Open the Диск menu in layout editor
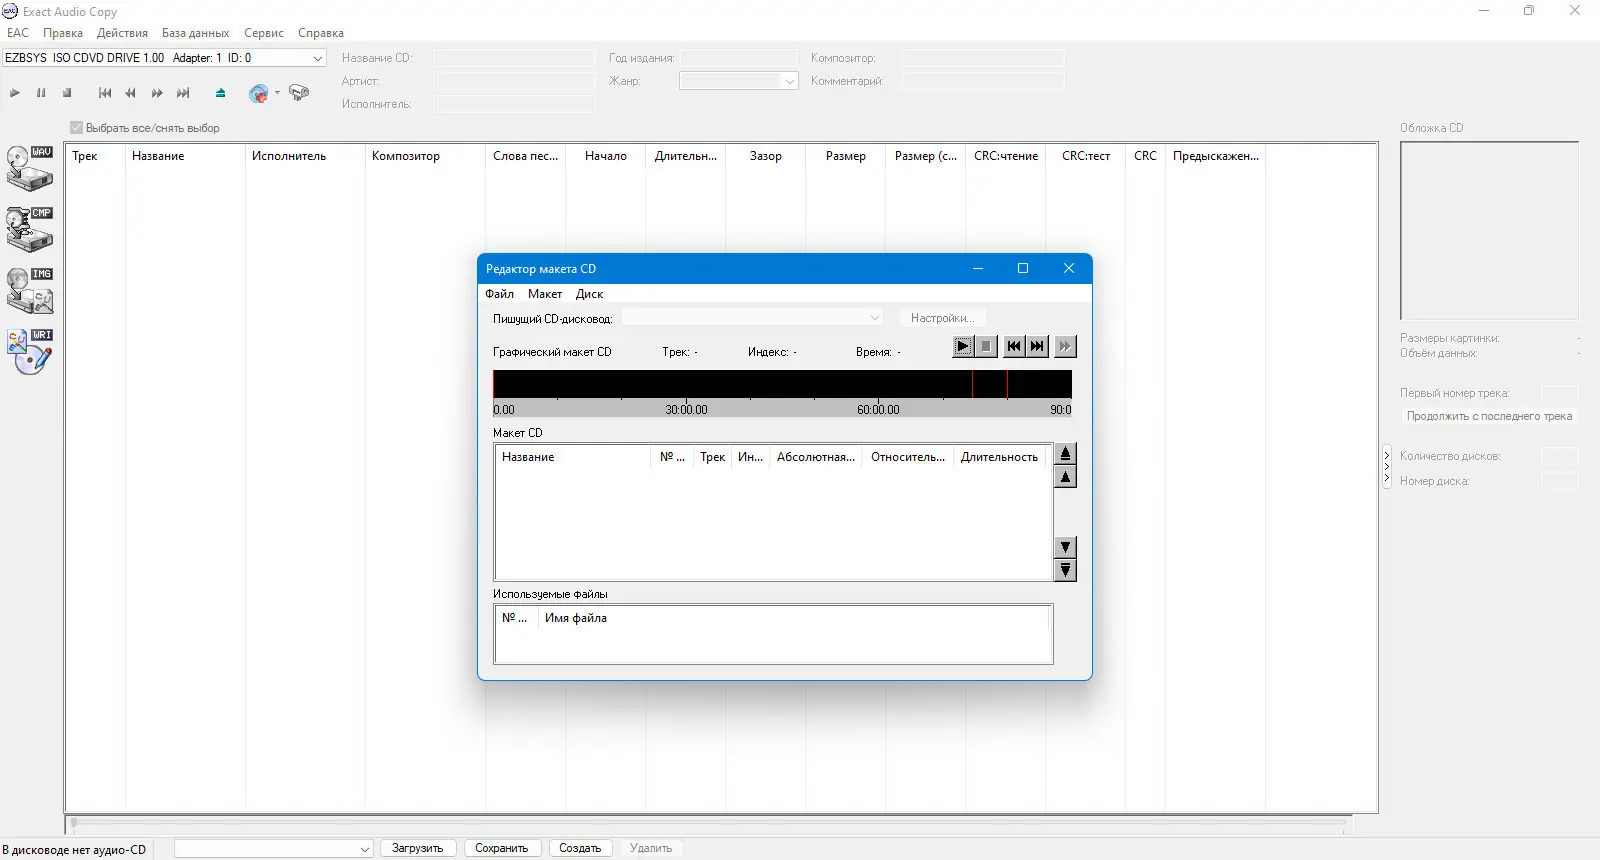 tap(589, 294)
